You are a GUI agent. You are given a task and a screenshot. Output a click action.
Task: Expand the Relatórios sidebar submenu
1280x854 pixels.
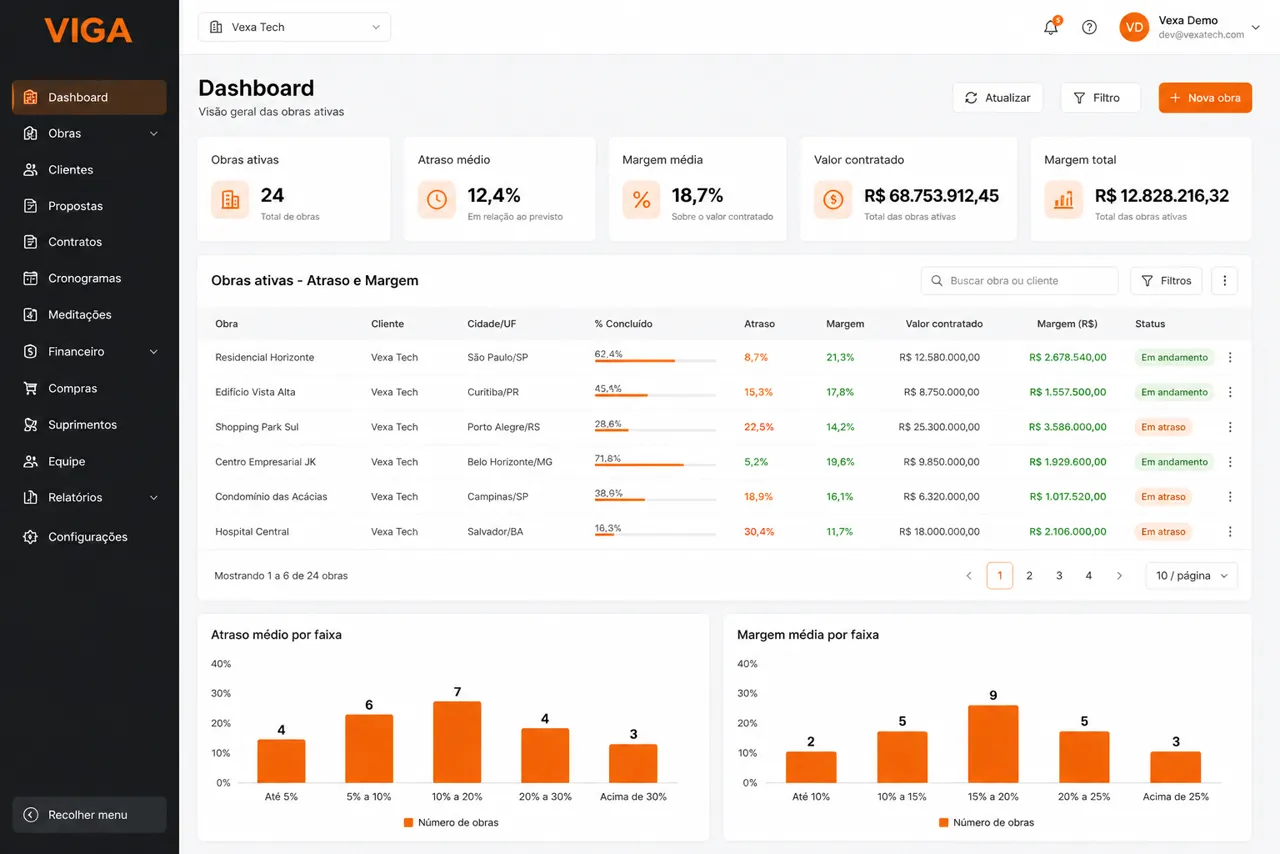[154, 498]
